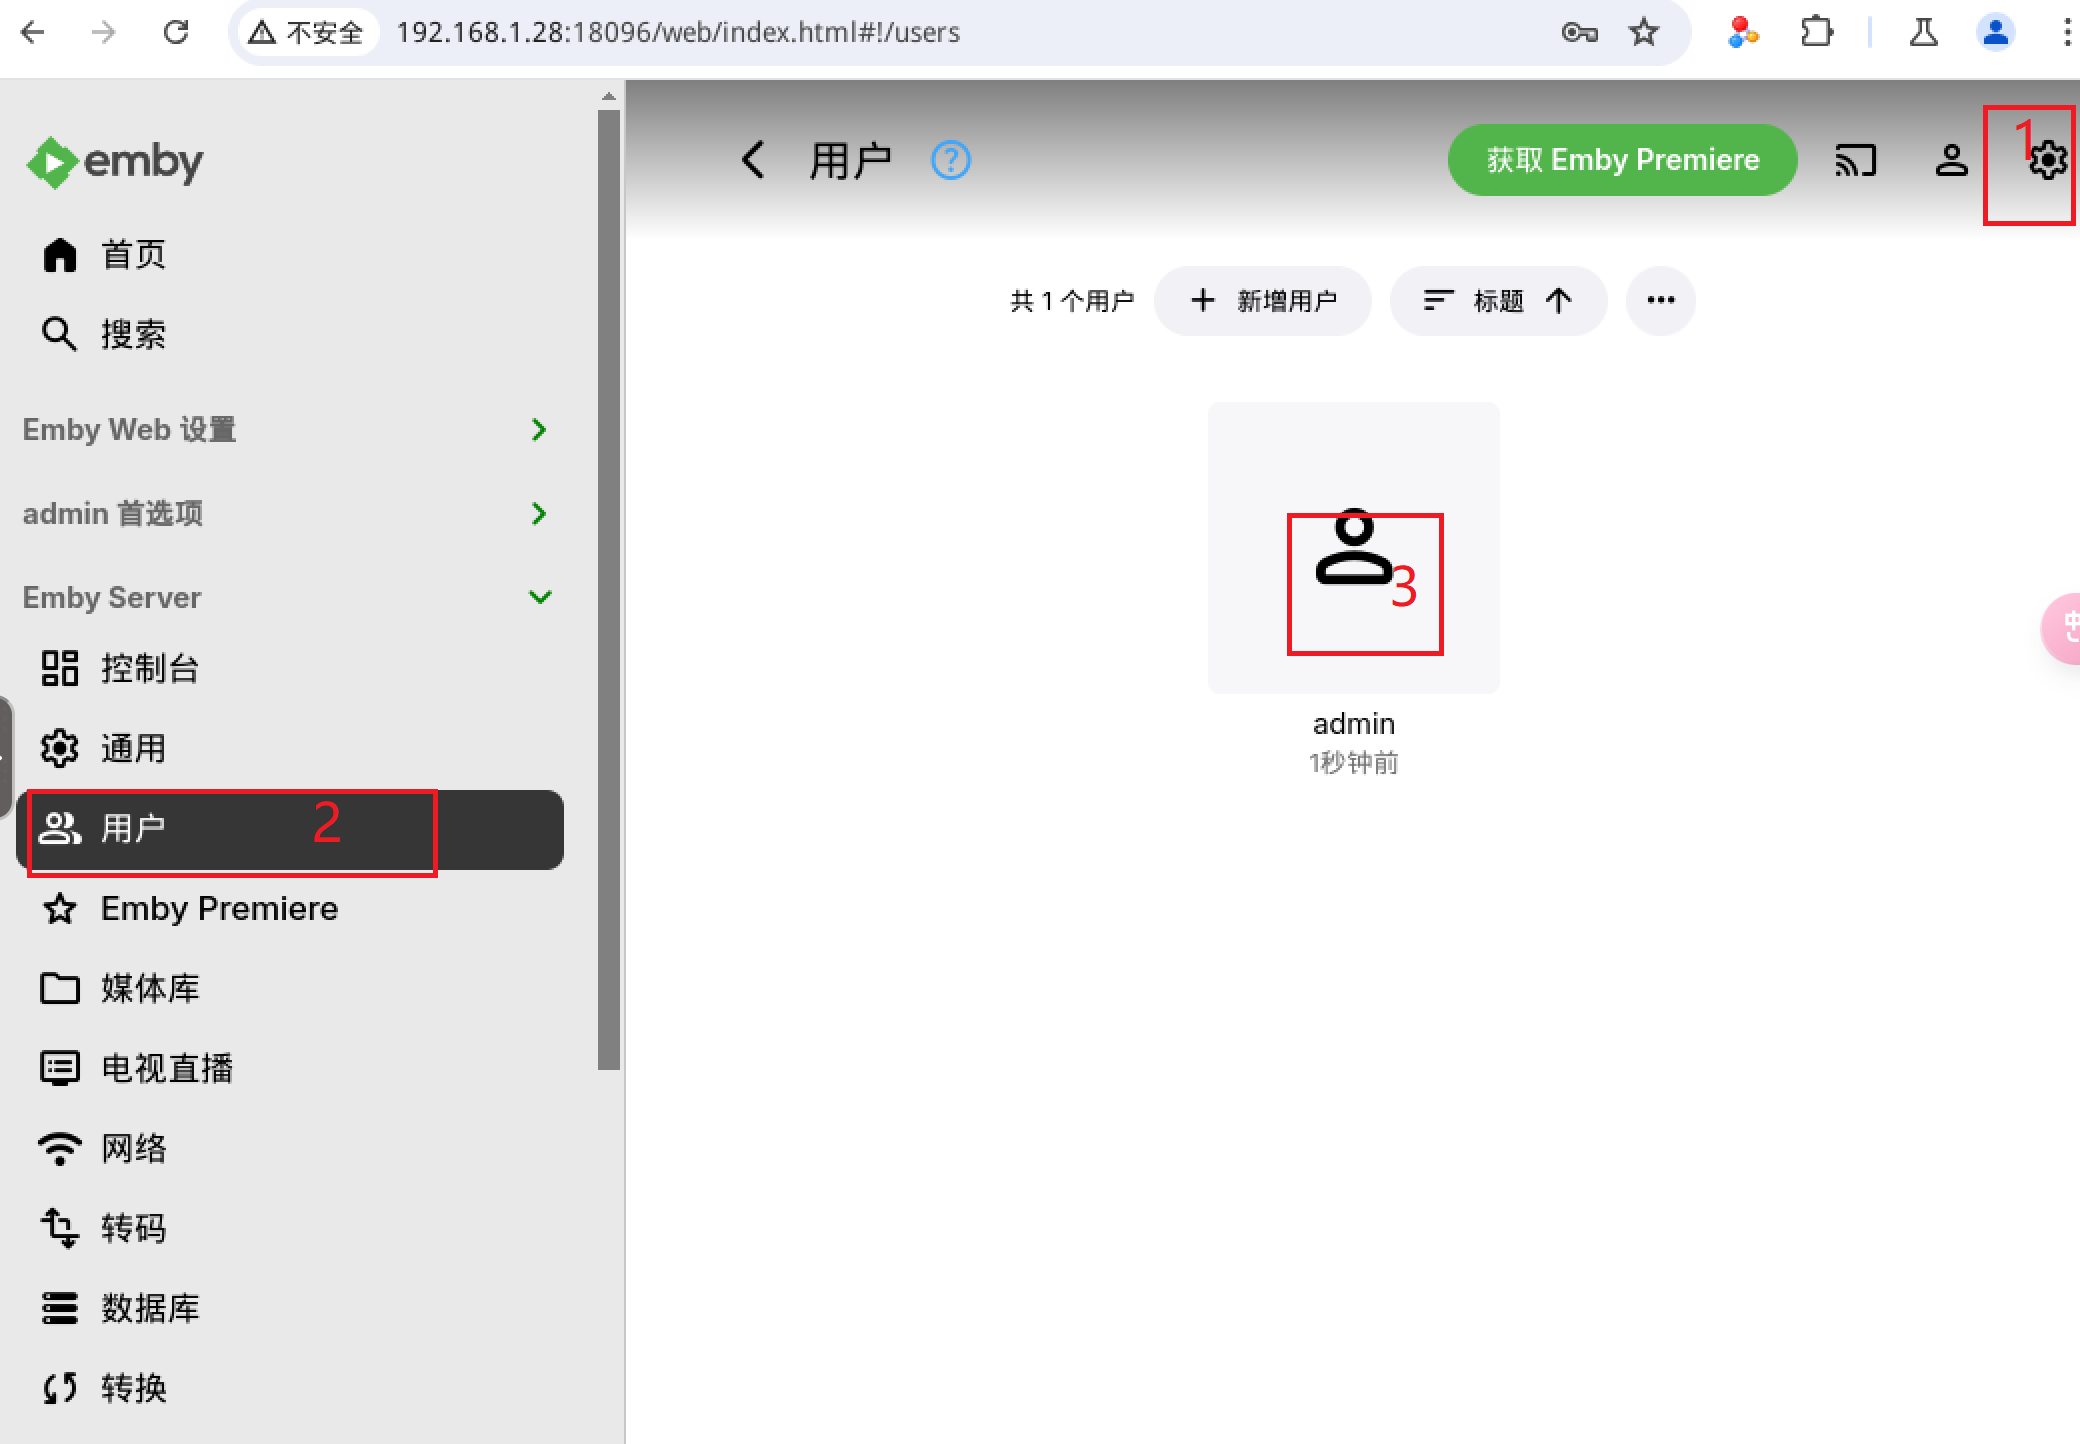Image resolution: width=2080 pixels, height=1444 pixels.
Task: Open the Chrome profile avatar
Action: [x=1996, y=32]
